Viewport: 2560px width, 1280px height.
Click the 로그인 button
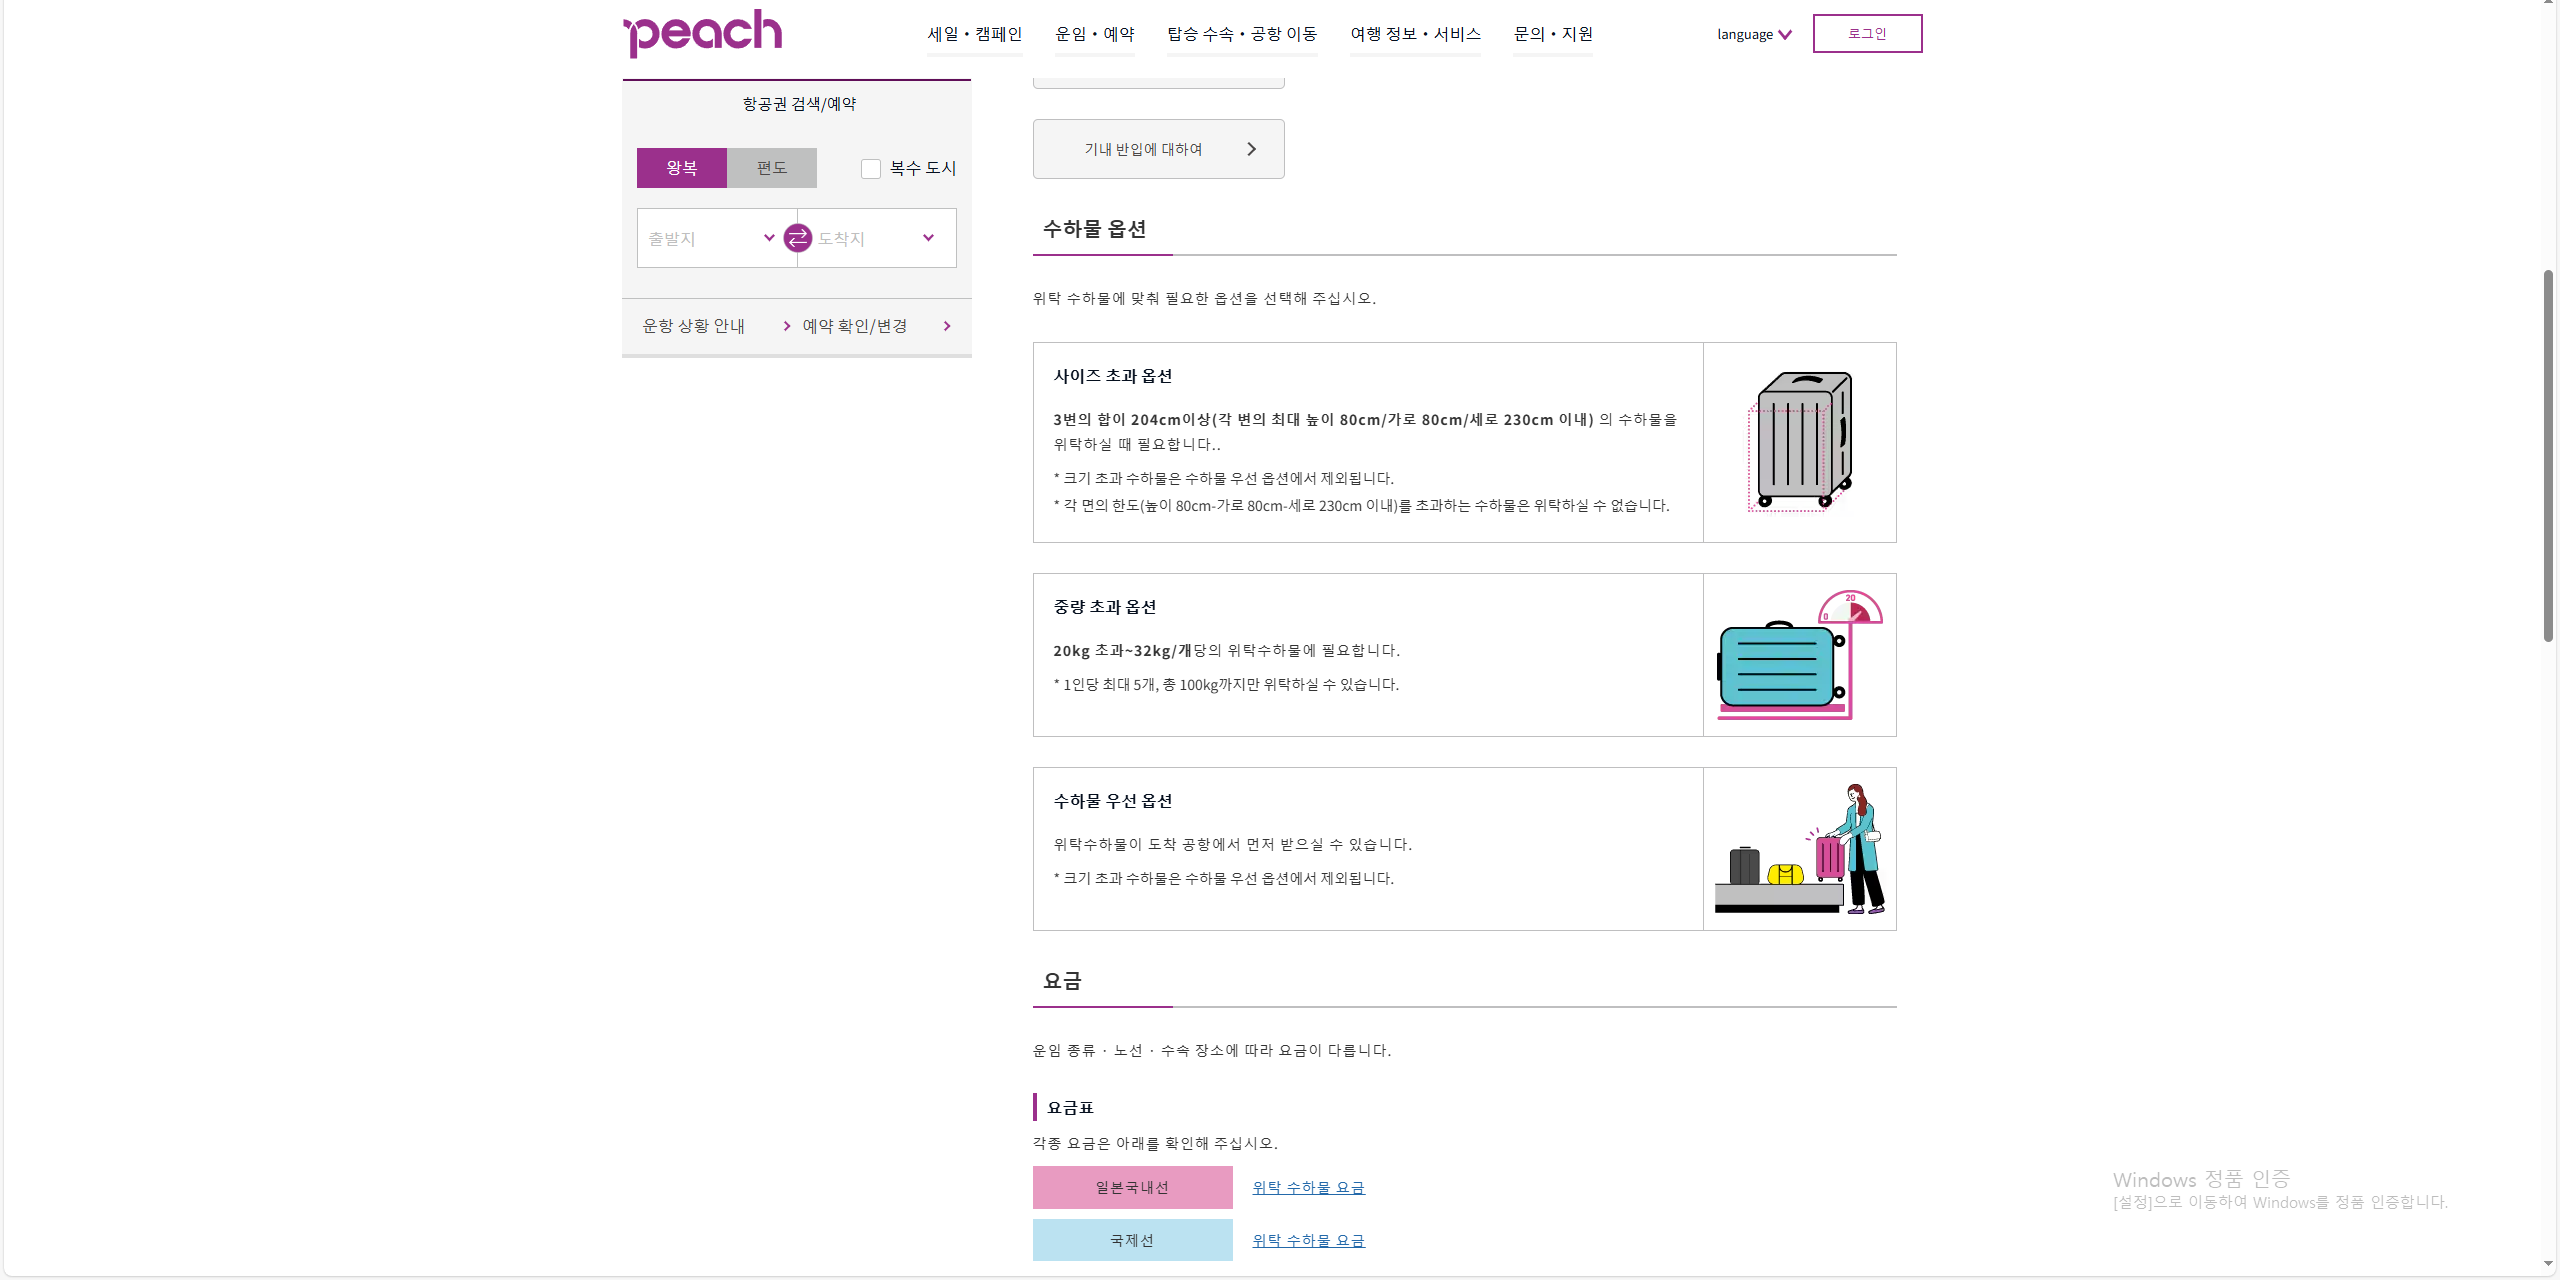1866,33
